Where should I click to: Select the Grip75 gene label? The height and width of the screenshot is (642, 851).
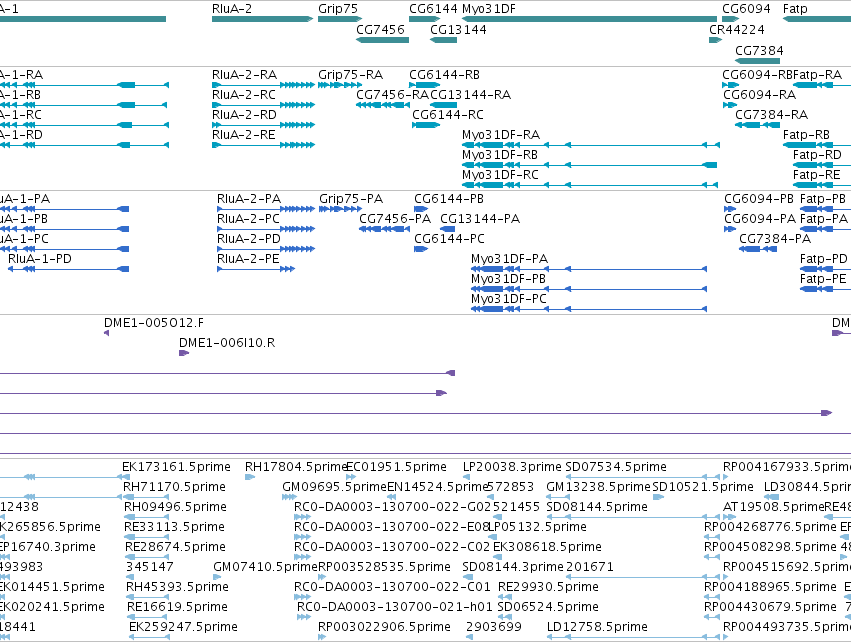coord(338,9)
